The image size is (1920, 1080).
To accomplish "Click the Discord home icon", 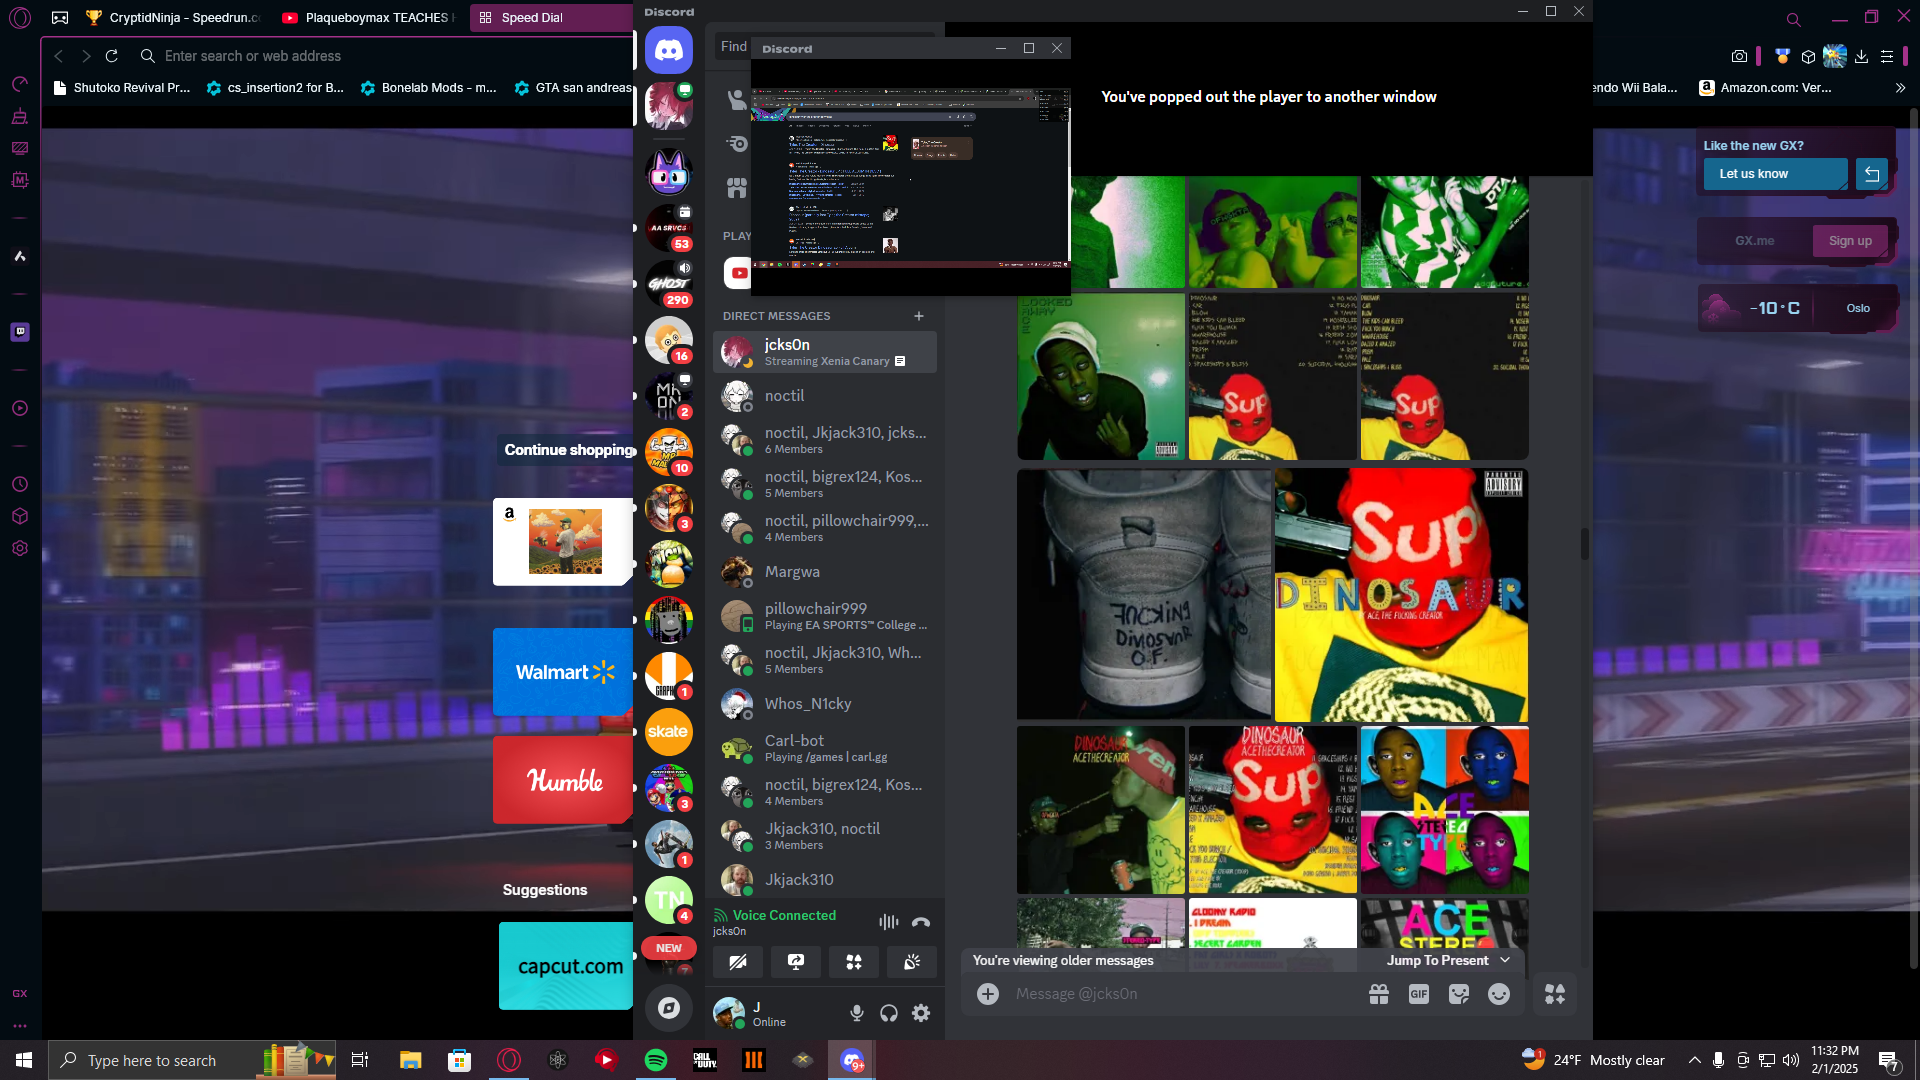I will coord(669,49).
